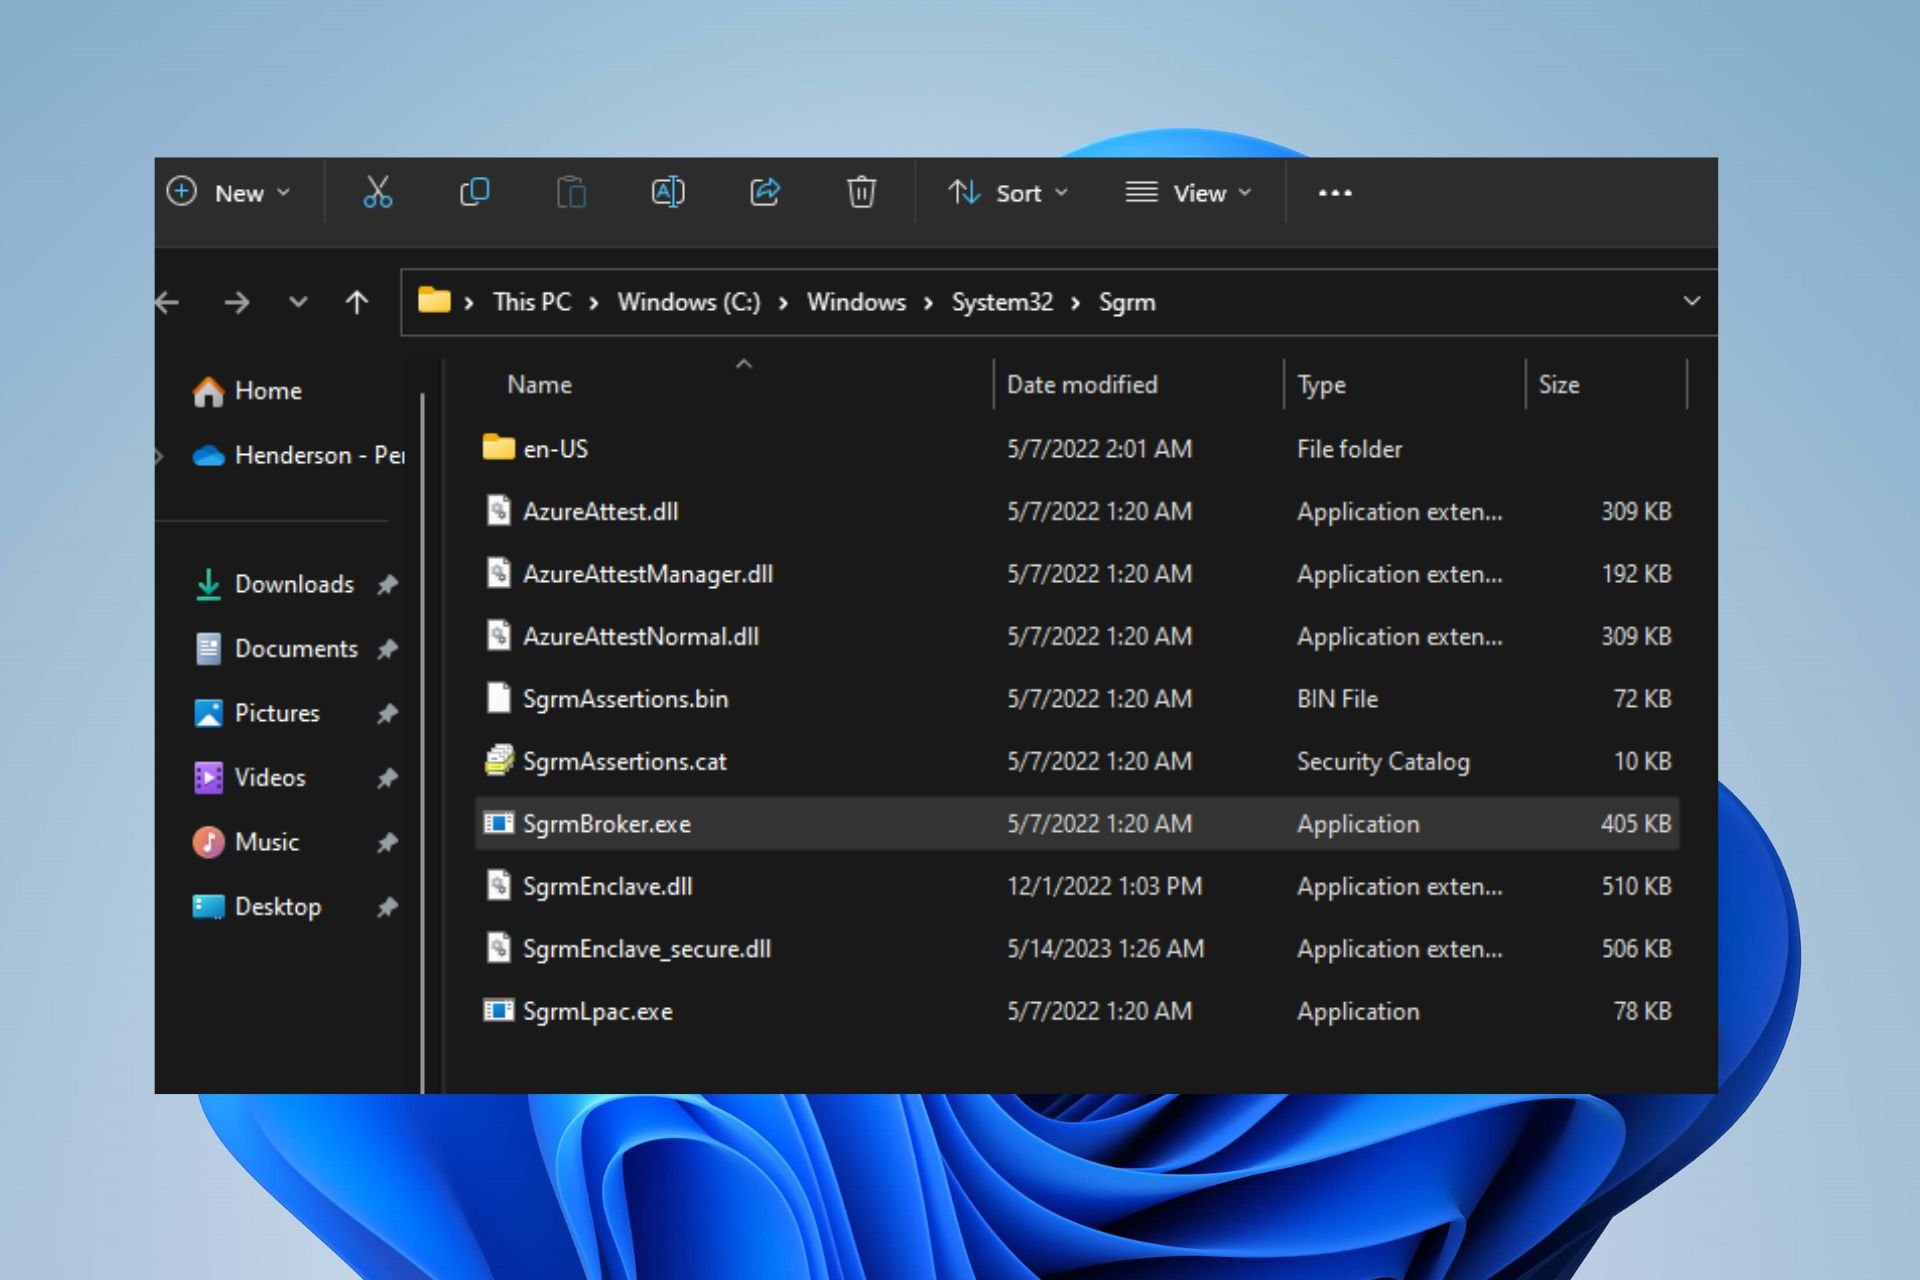Screen dimensions: 1920x1280
Task: Select System32 in breadcrumb path
Action: pyautogui.click(x=1001, y=302)
